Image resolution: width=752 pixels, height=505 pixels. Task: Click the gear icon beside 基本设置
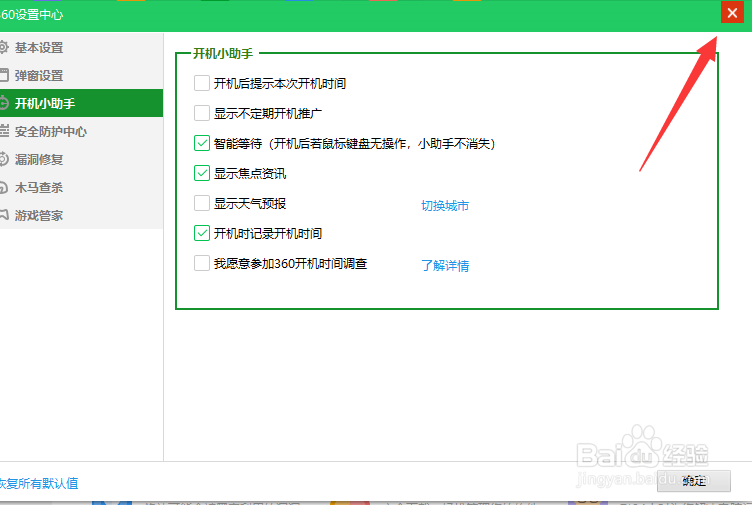pyautogui.click(x=4, y=47)
